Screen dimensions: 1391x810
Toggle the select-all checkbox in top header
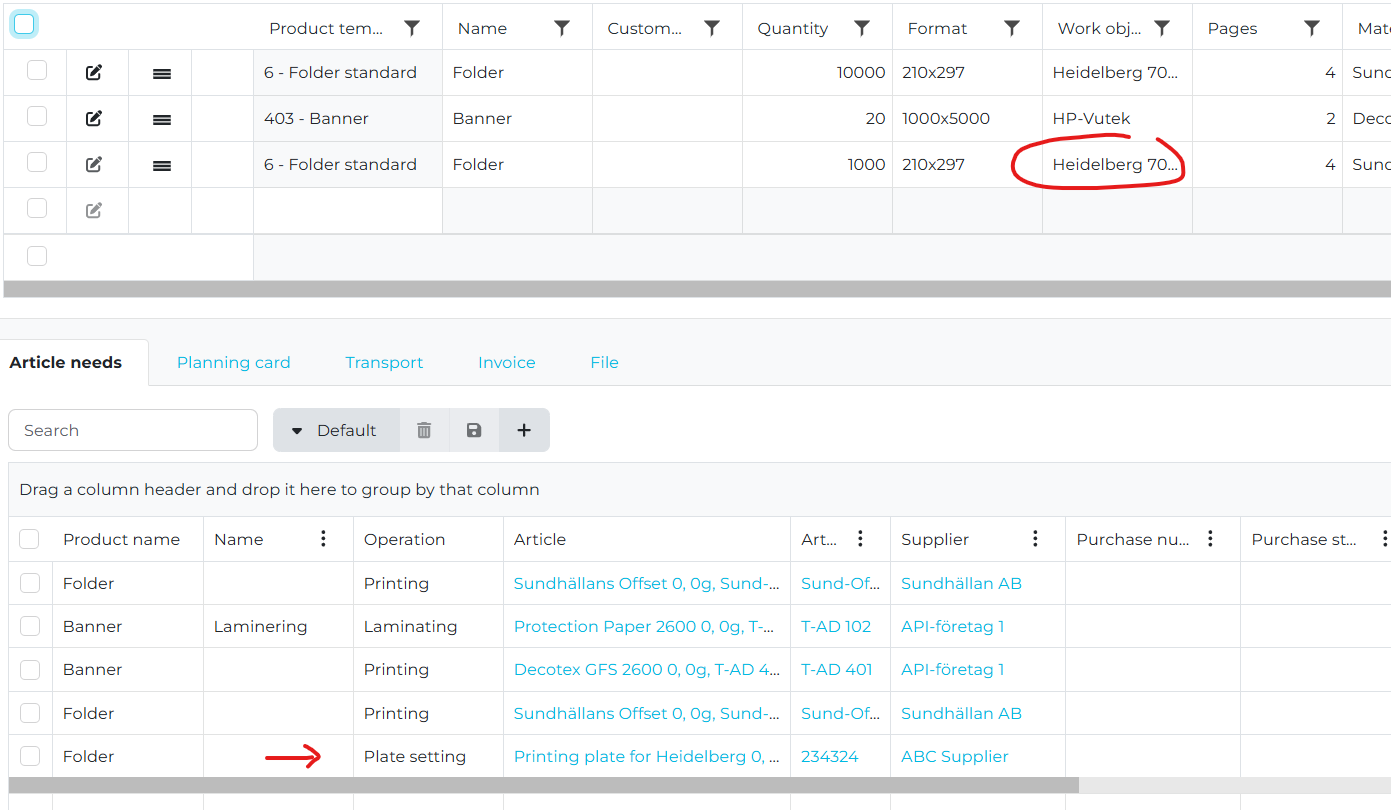tap(24, 25)
